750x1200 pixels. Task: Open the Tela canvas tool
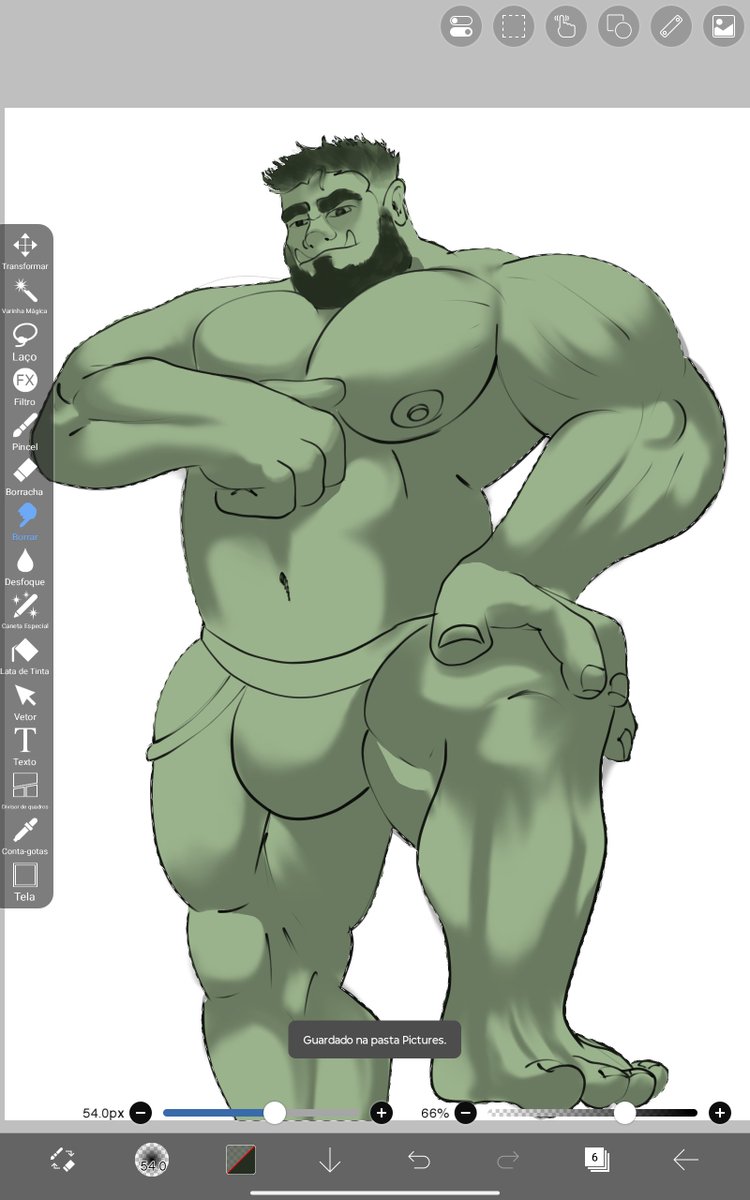25,881
